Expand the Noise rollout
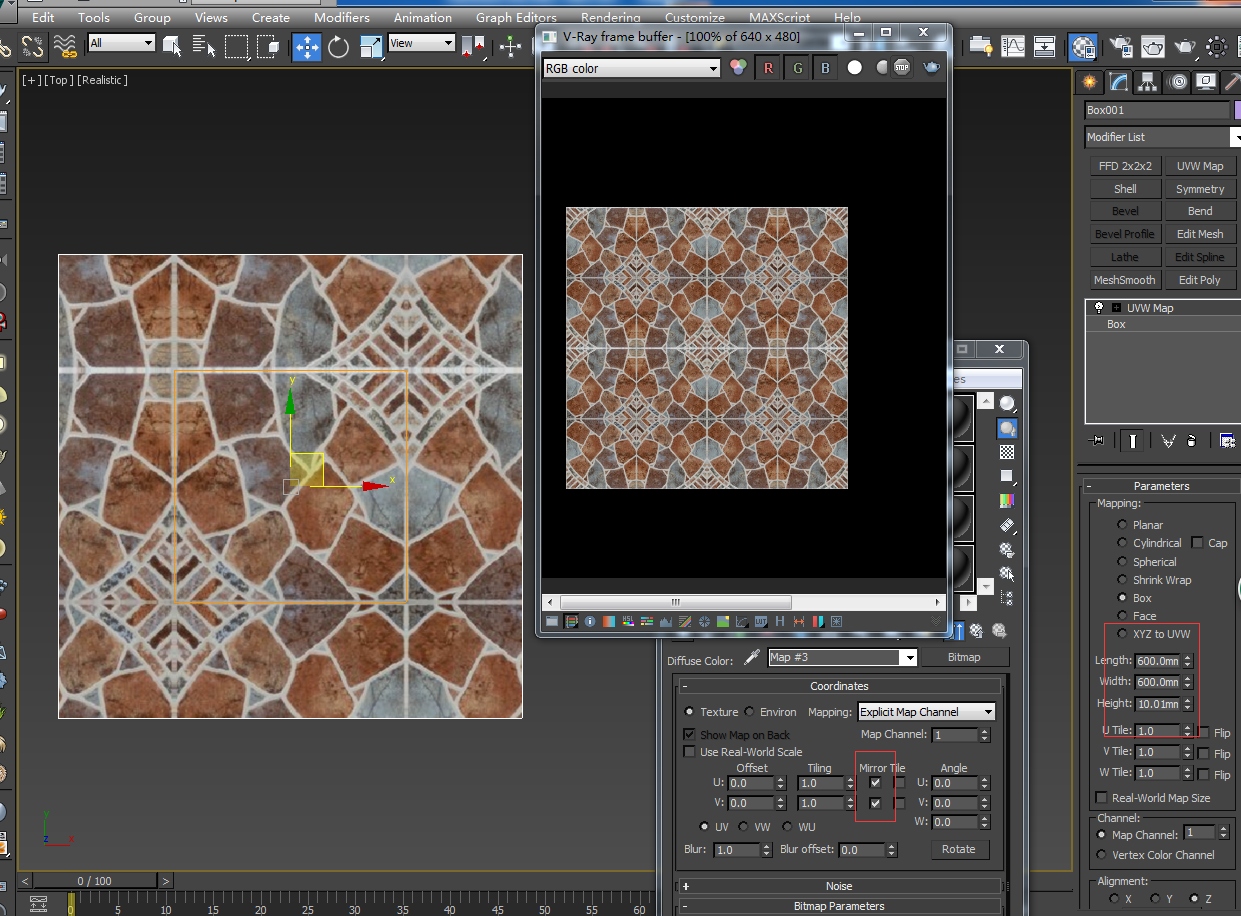This screenshot has width=1241, height=916. point(839,886)
